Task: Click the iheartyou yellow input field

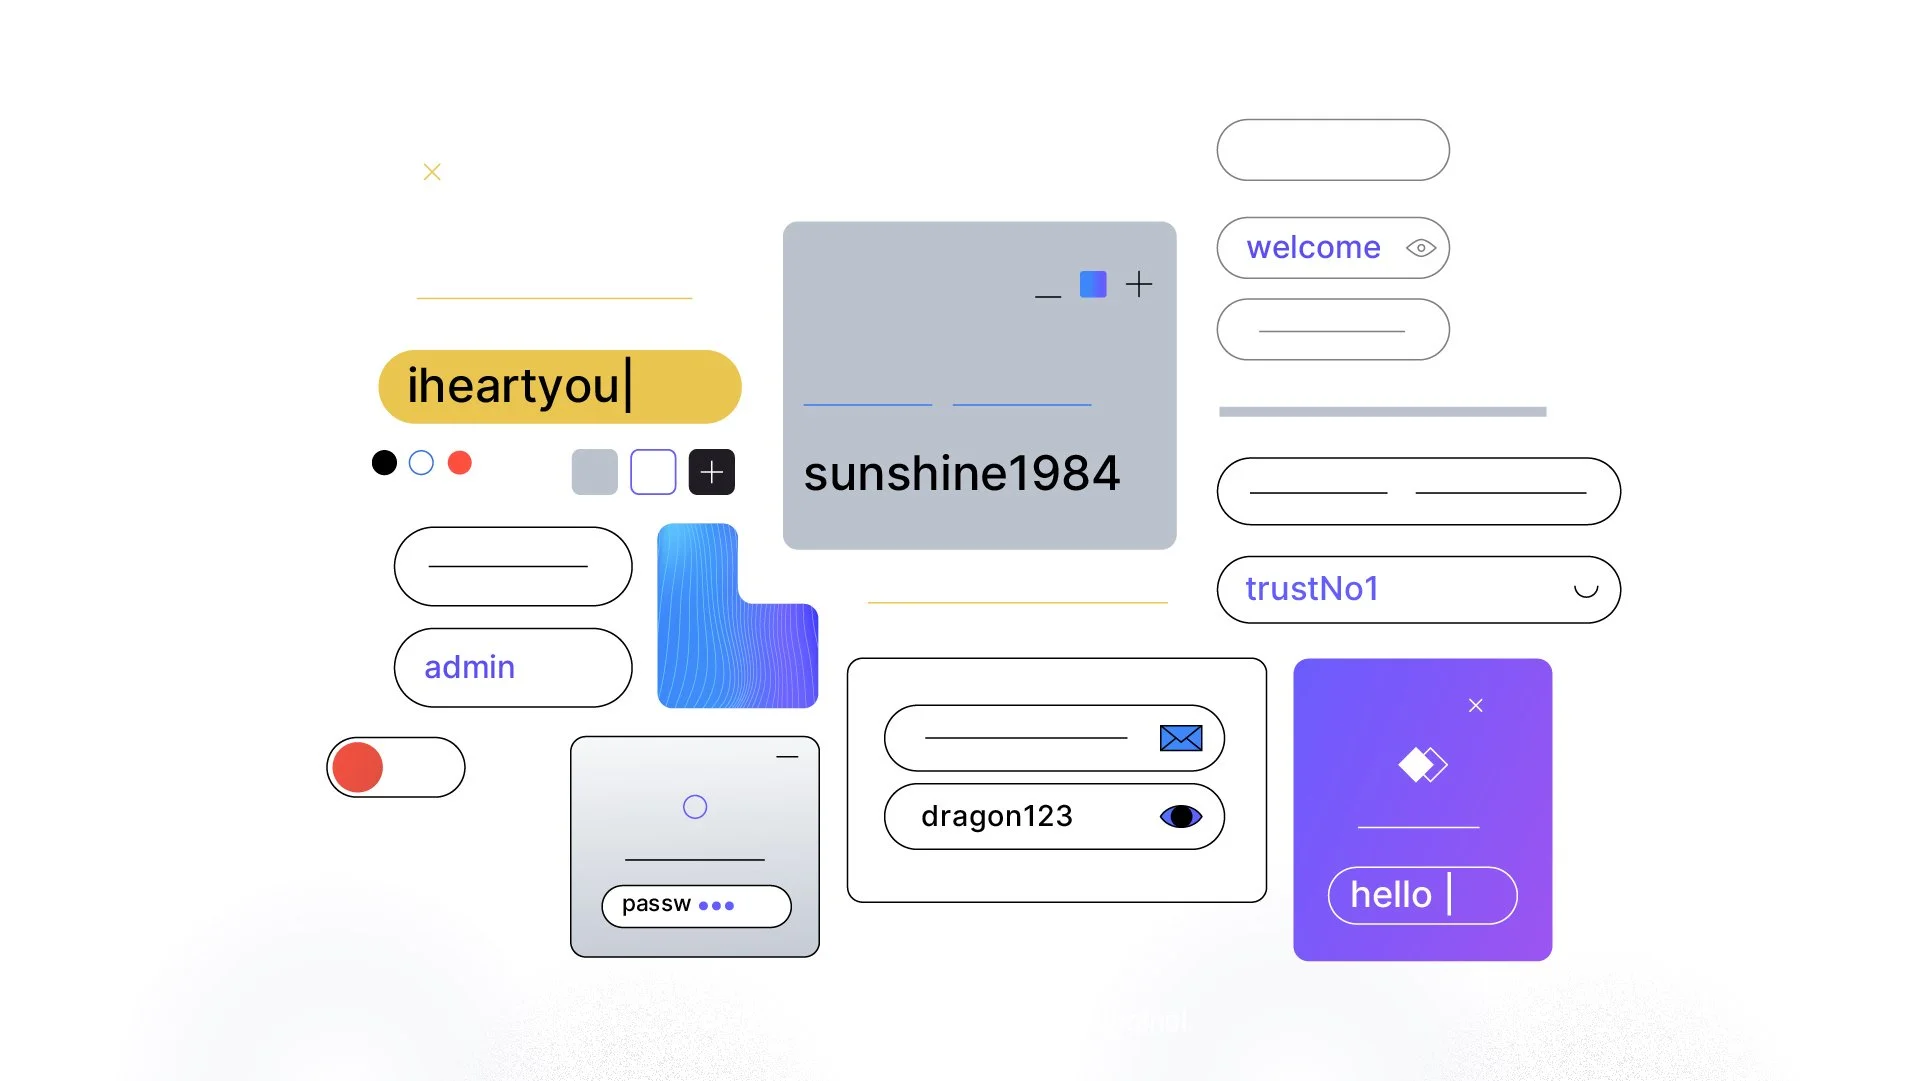Action: 559,387
